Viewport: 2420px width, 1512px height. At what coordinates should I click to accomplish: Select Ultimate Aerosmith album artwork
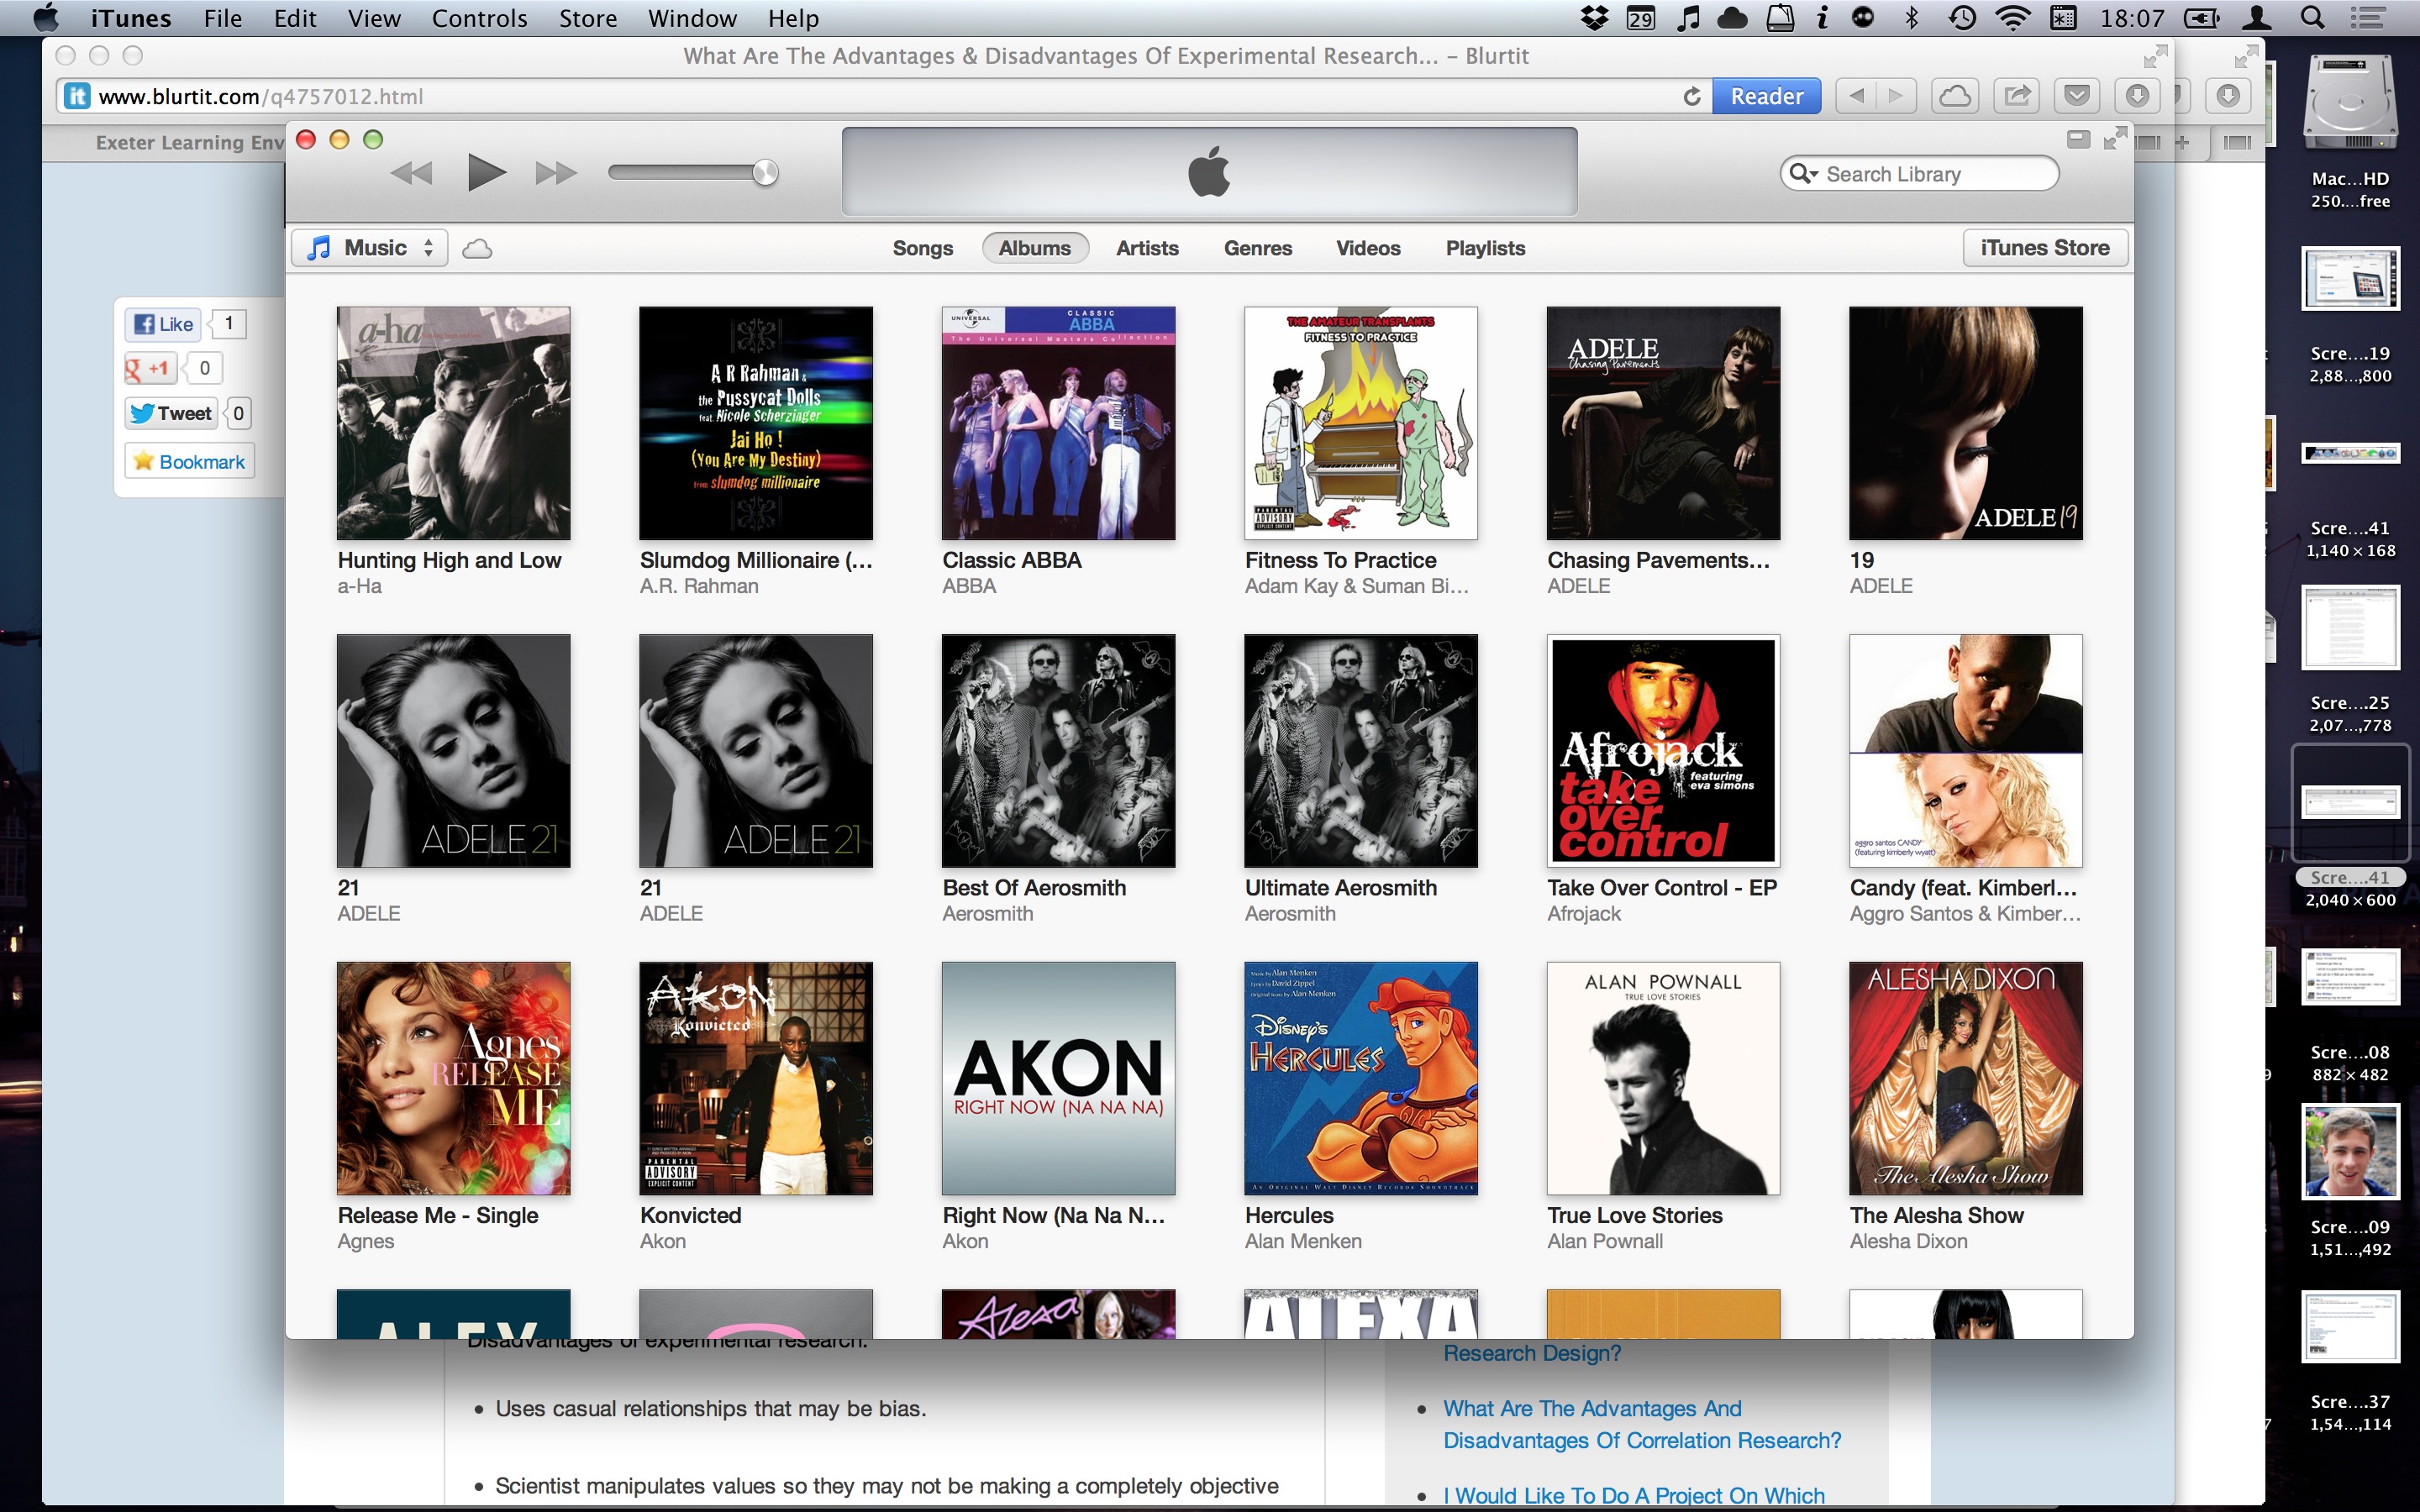tap(1361, 751)
